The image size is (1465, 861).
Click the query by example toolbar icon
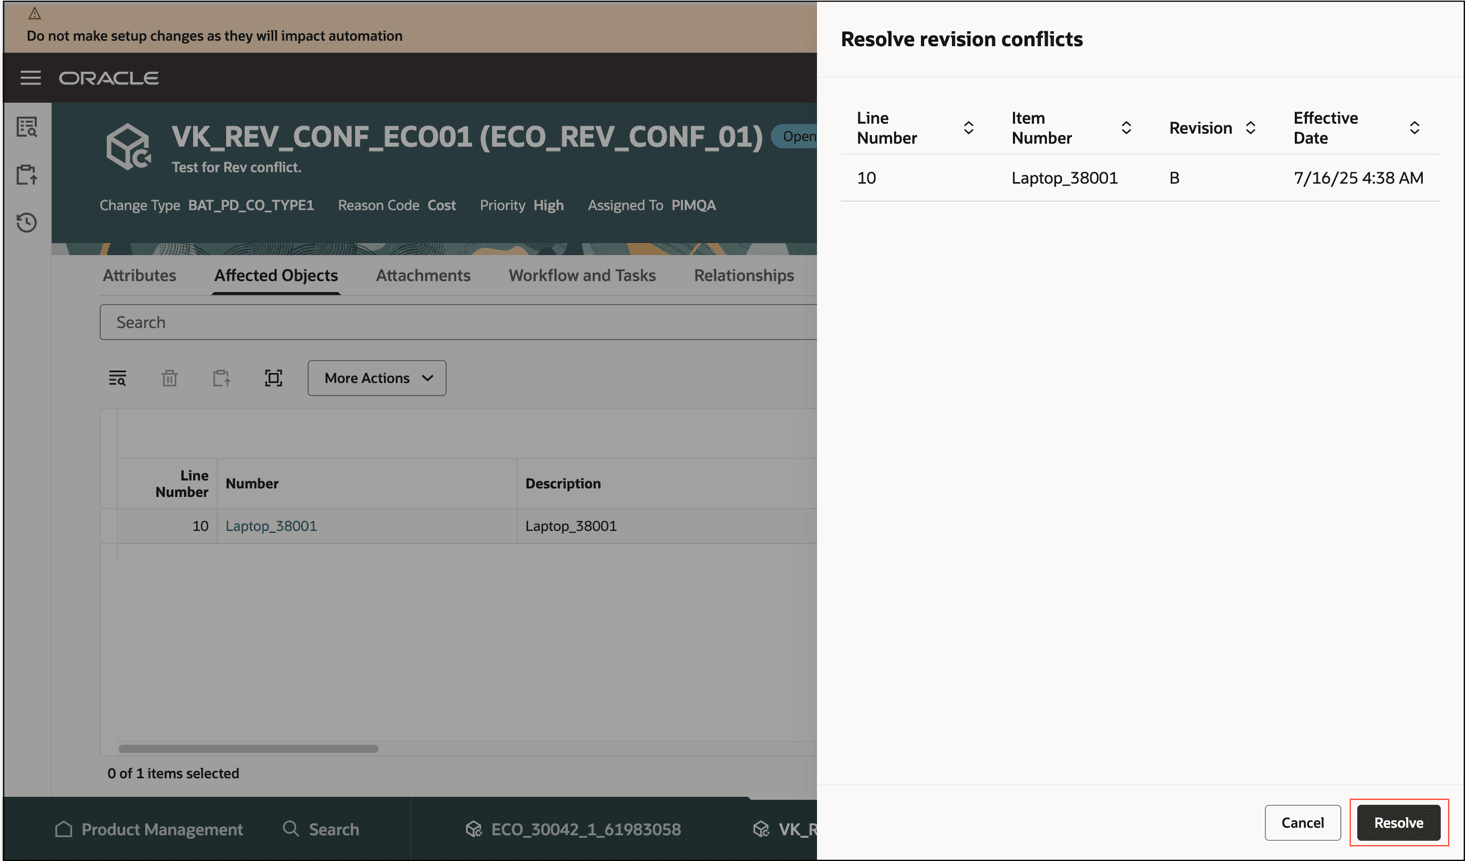pos(118,378)
